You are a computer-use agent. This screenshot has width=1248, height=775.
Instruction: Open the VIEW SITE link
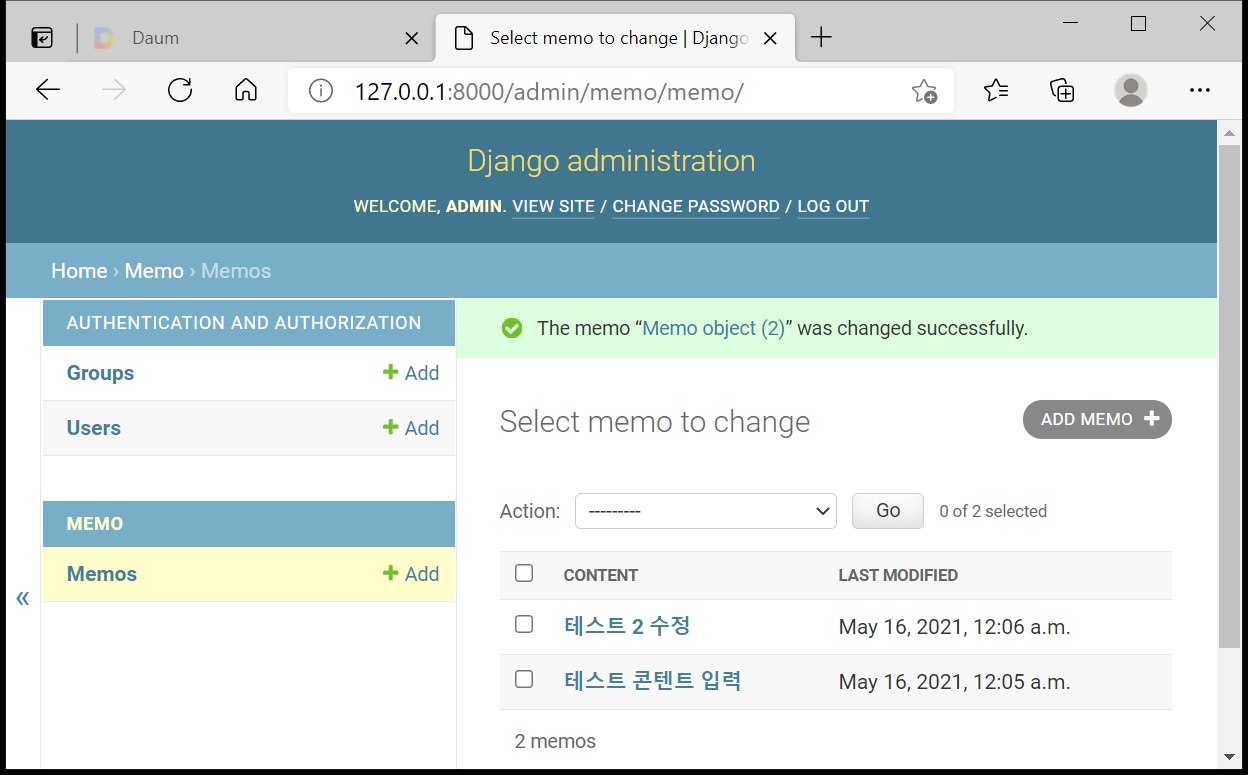click(x=554, y=207)
